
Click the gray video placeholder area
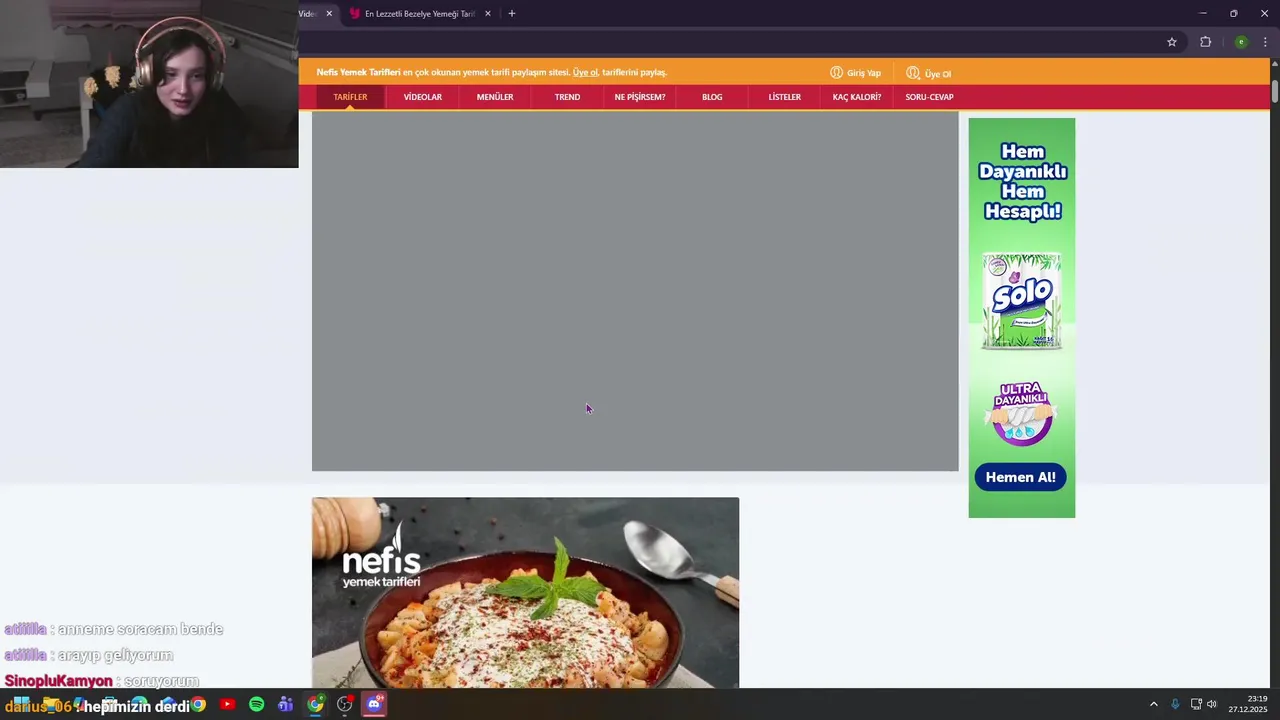click(635, 291)
